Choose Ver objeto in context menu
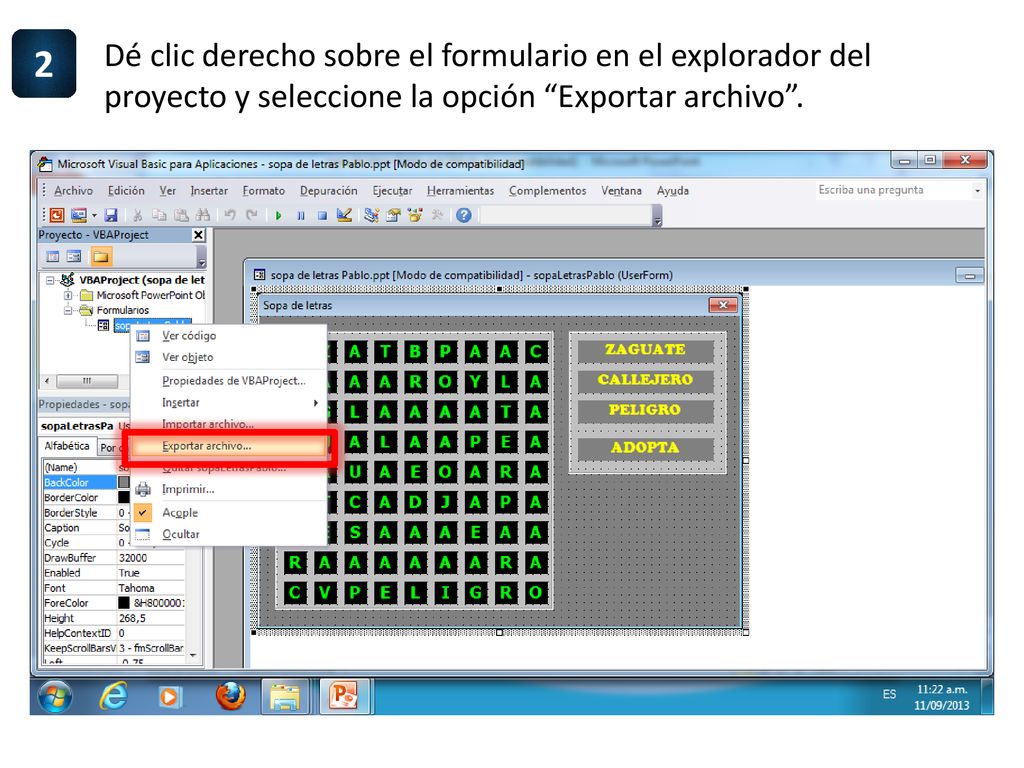1024x768 pixels. coord(229,357)
